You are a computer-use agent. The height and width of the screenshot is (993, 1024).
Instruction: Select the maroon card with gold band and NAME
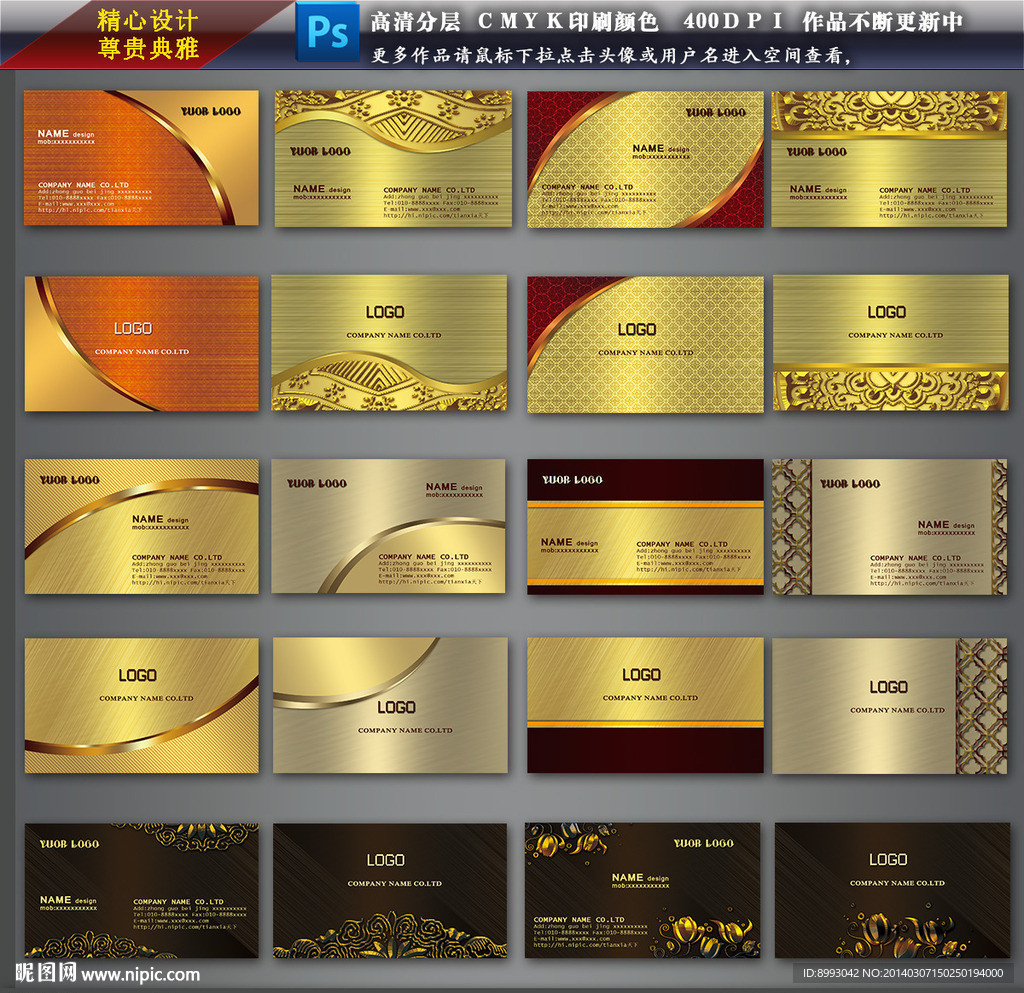click(645, 527)
